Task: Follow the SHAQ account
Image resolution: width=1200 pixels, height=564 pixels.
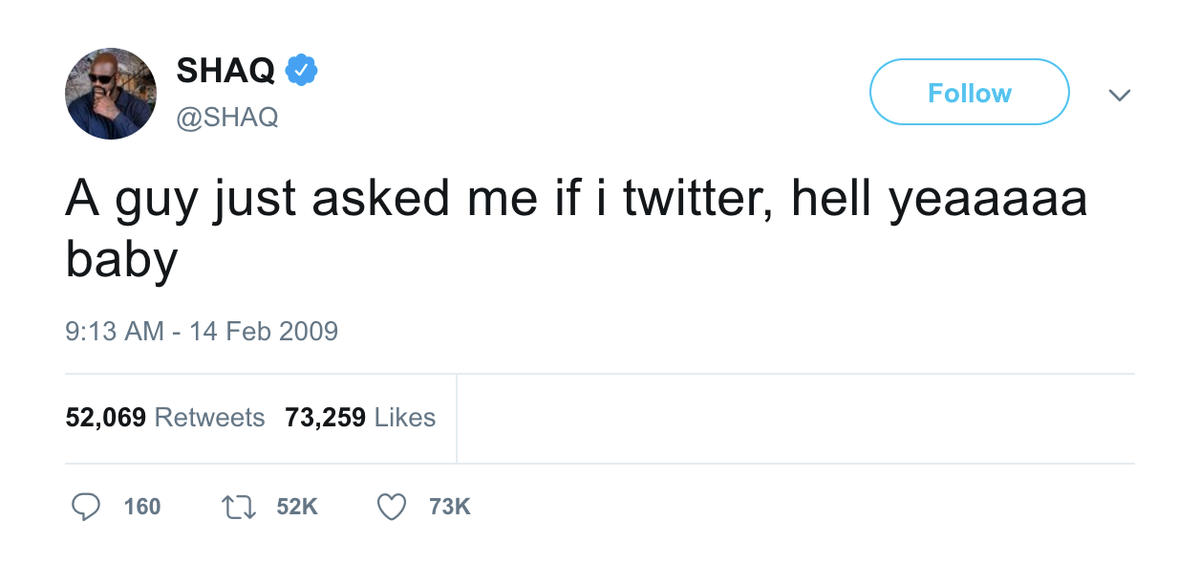Action: [969, 93]
